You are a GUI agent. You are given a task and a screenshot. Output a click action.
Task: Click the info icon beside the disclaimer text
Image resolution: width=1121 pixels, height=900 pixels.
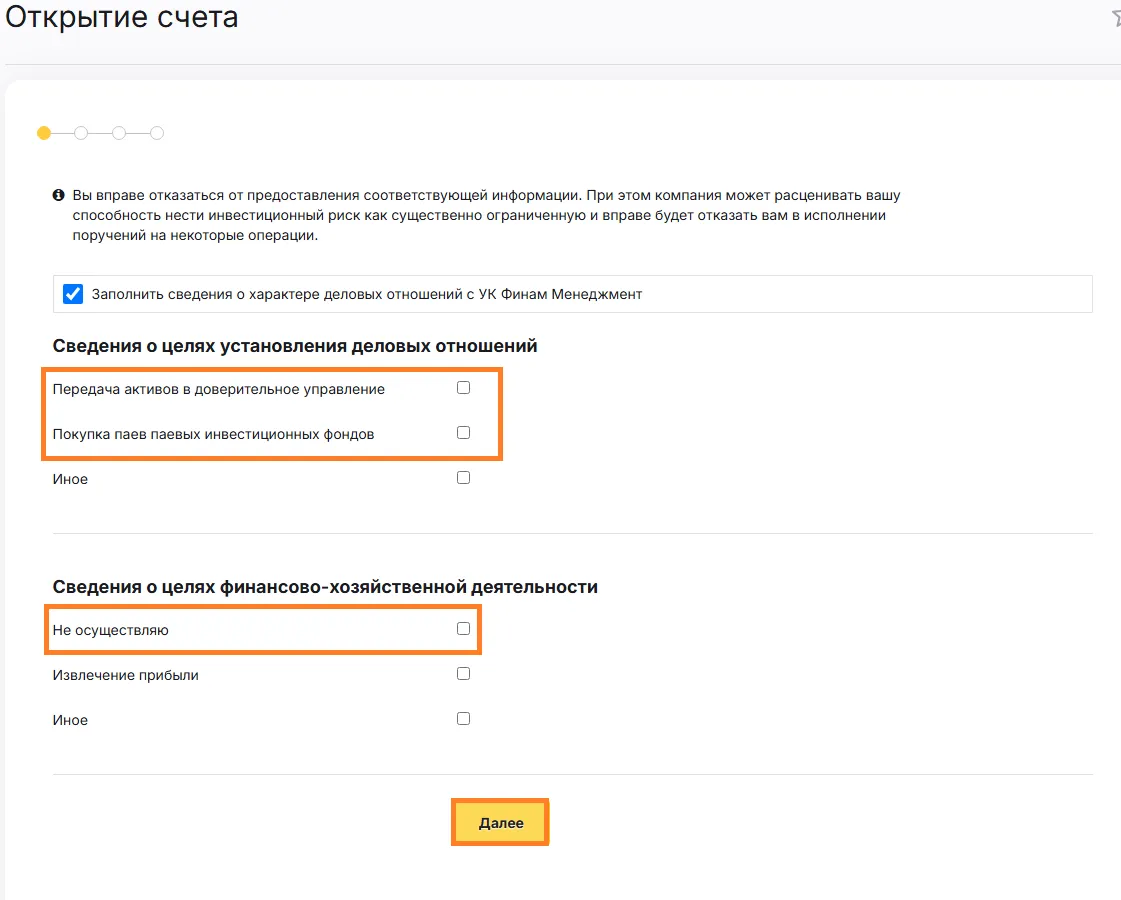click(59, 195)
